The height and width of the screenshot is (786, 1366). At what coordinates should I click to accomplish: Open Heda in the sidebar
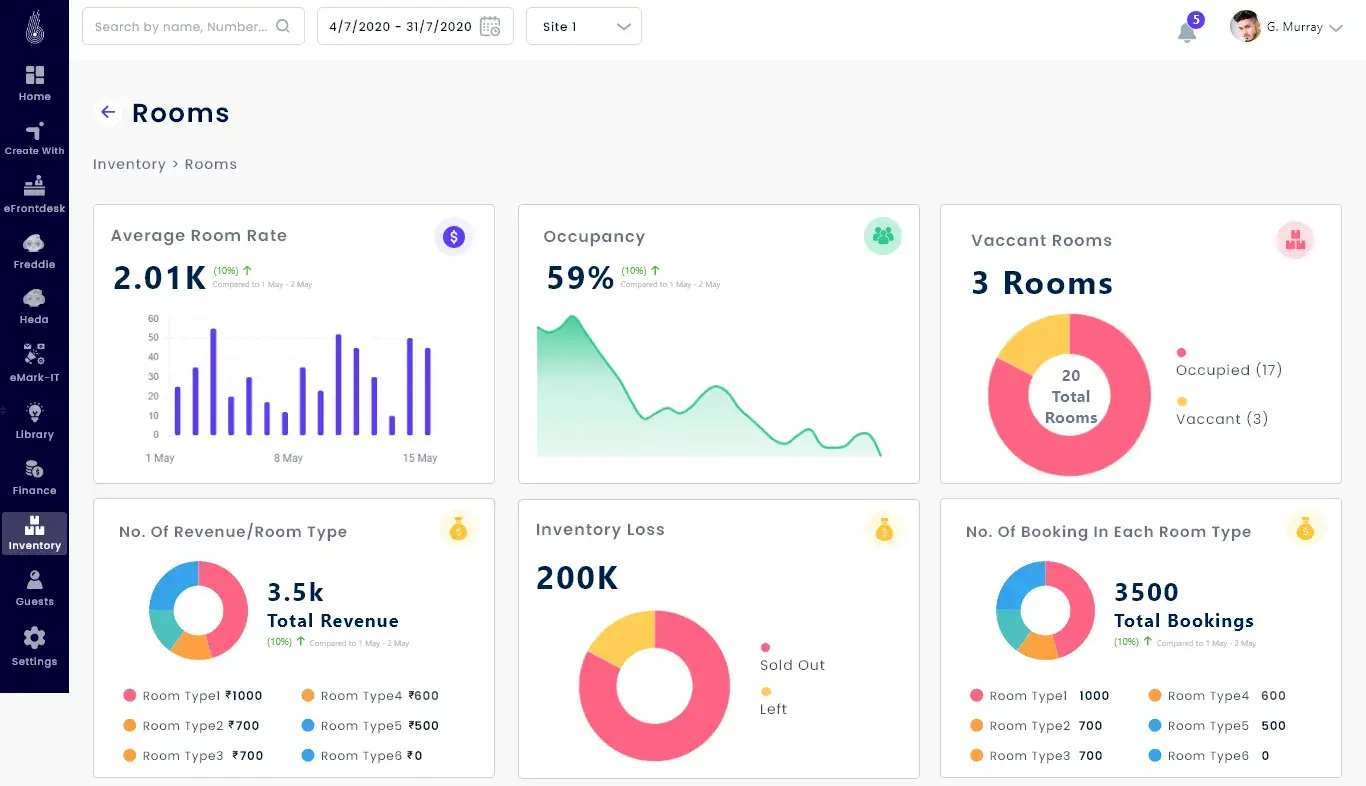pyautogui.click(x=34, y=307)
